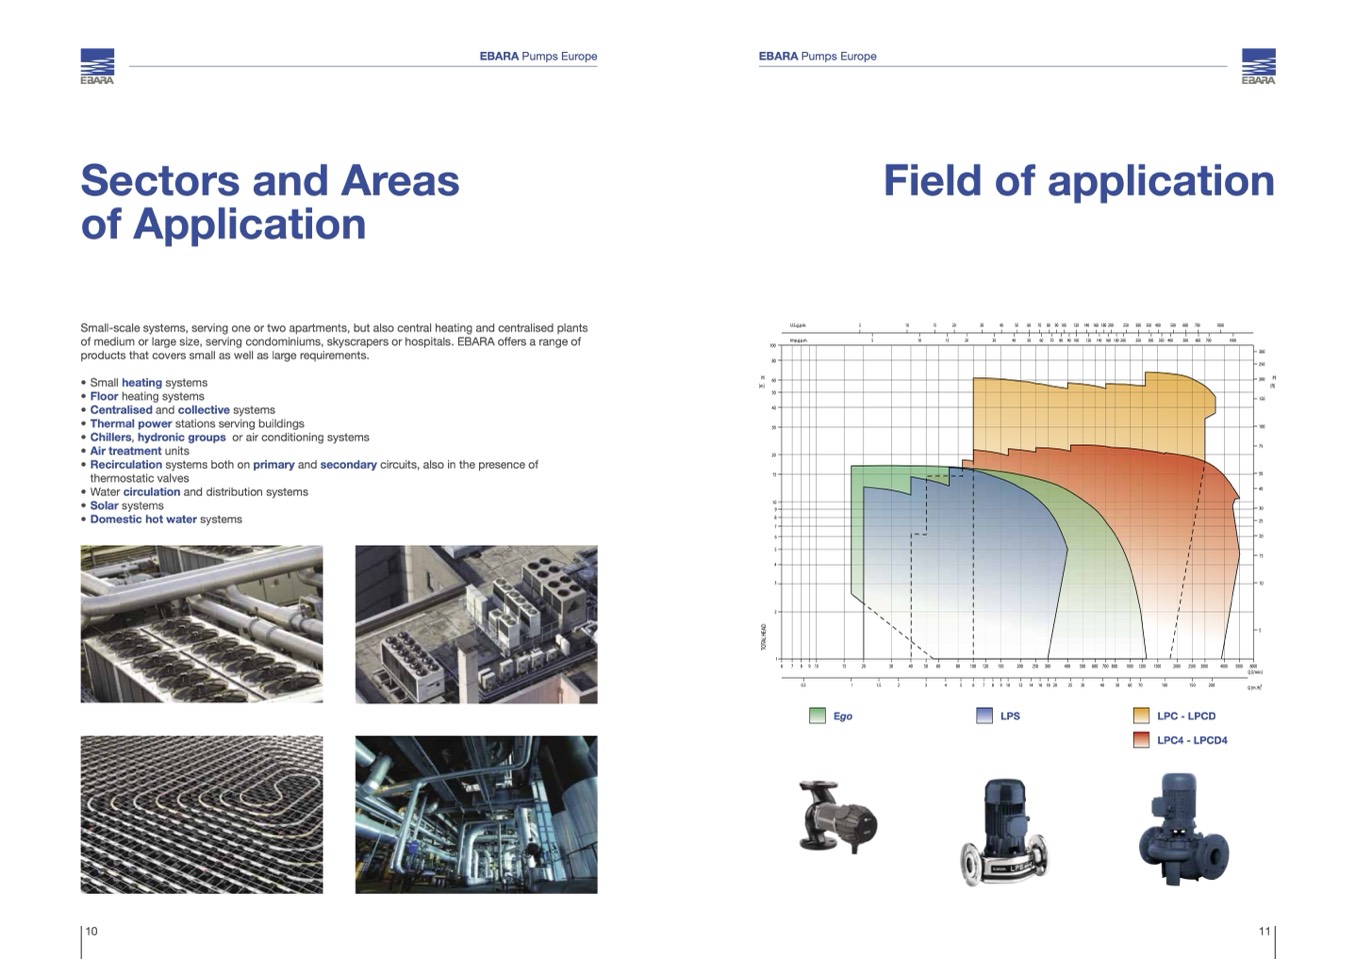The width and height of the screenshot is (1356, 959).
Task: Click the industrial pipe room photo
Action: [476, 814]
